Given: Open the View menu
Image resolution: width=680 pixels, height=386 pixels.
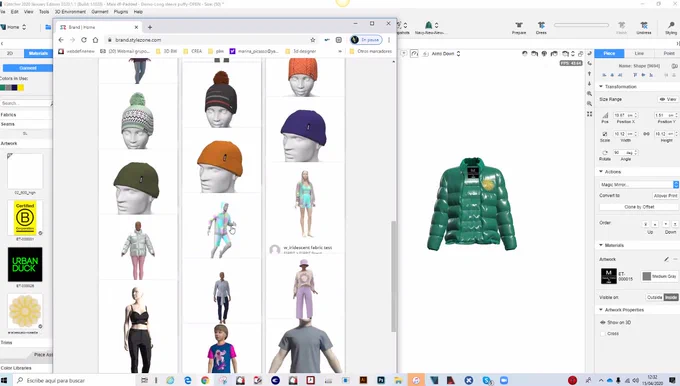Looking at the screenshot, I should click(29, 12).
